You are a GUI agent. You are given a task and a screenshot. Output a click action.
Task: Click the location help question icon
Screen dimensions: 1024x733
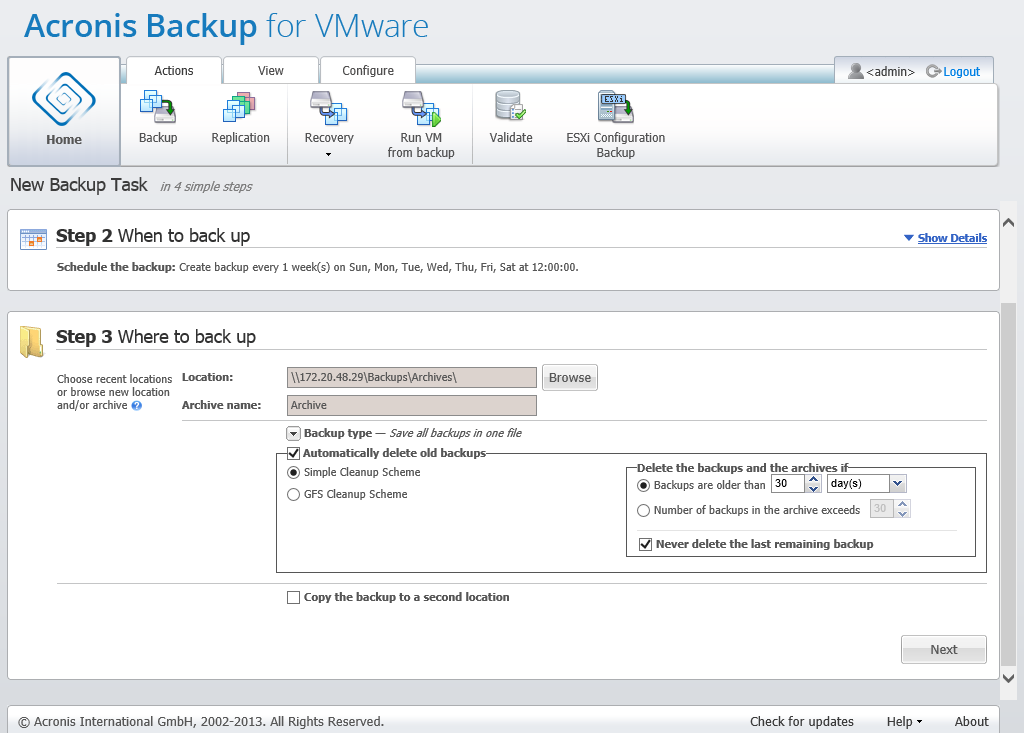(x=137, y=406)
